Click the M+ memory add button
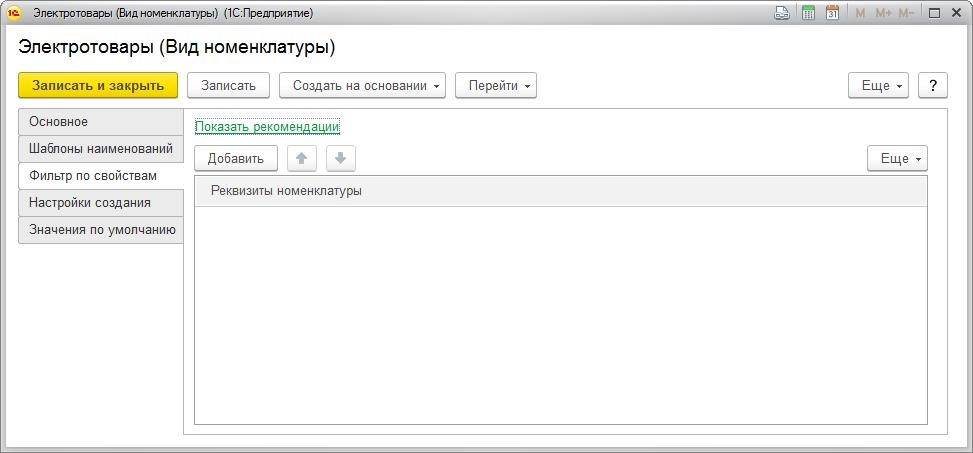 (884, 12)
